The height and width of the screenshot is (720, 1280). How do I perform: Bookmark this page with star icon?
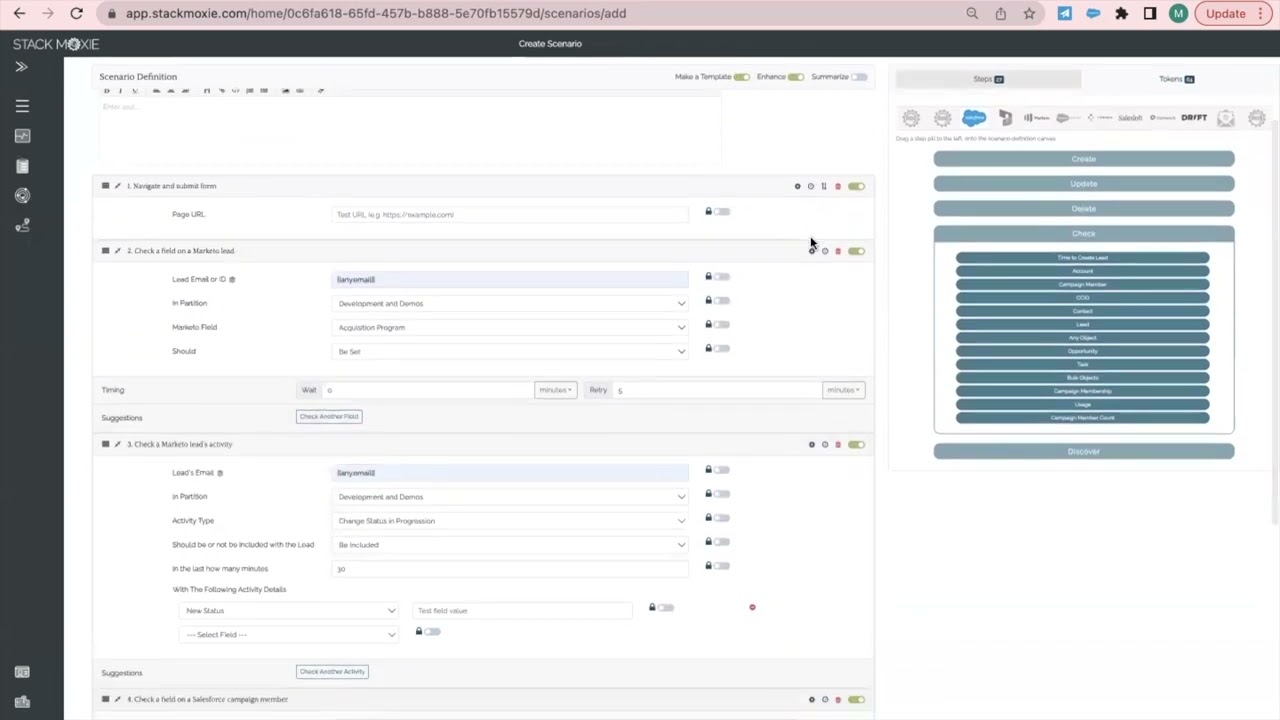1029,13
